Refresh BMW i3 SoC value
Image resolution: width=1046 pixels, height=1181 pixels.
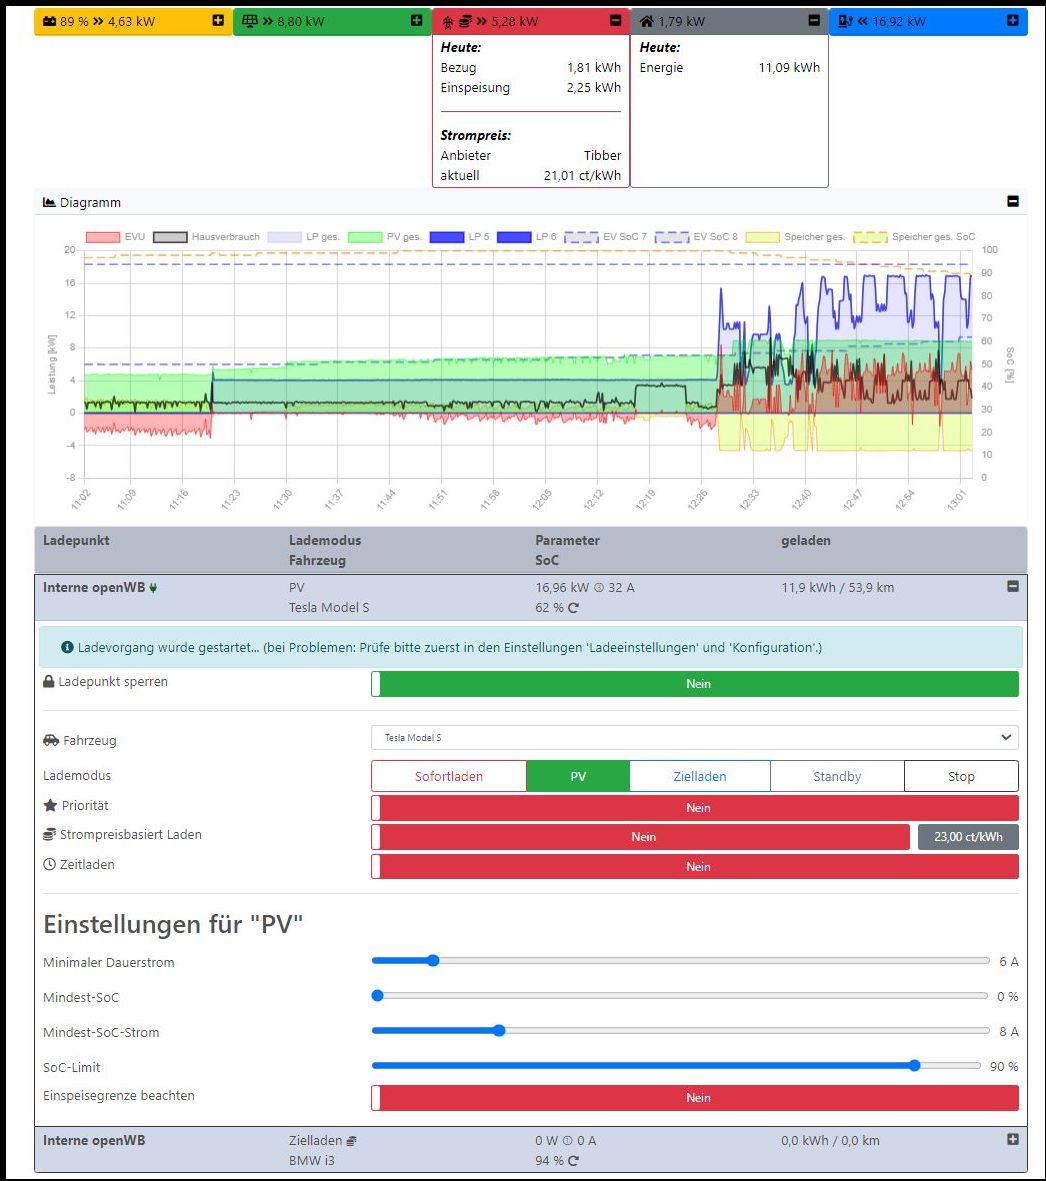click(573, 1161)
